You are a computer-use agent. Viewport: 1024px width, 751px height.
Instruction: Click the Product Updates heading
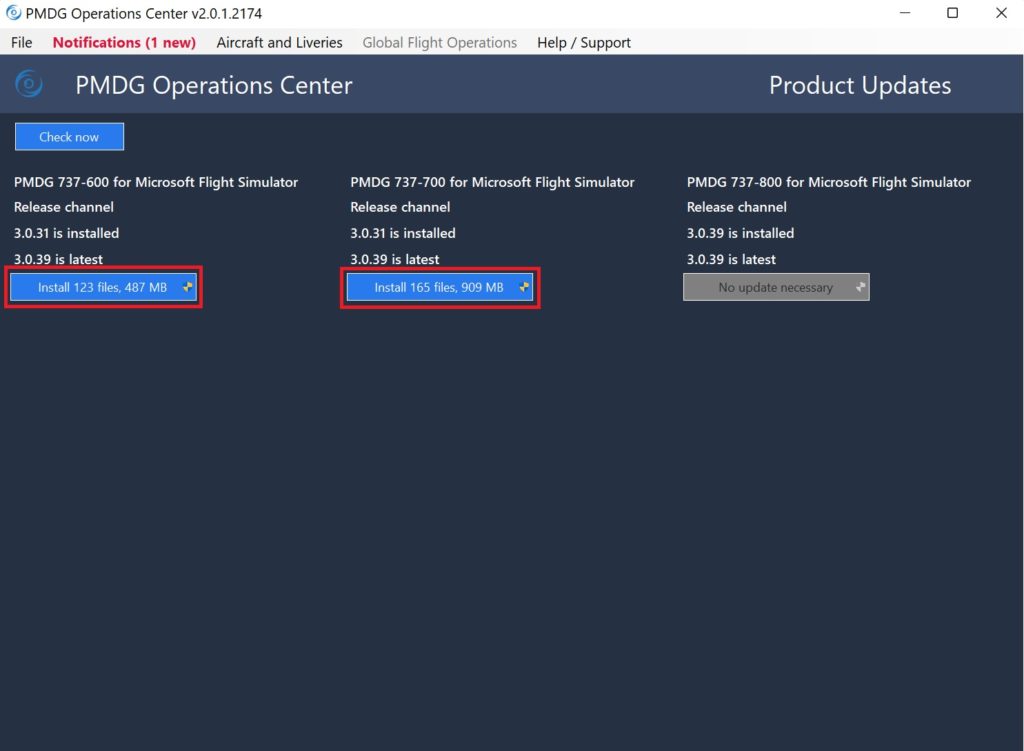860,86
